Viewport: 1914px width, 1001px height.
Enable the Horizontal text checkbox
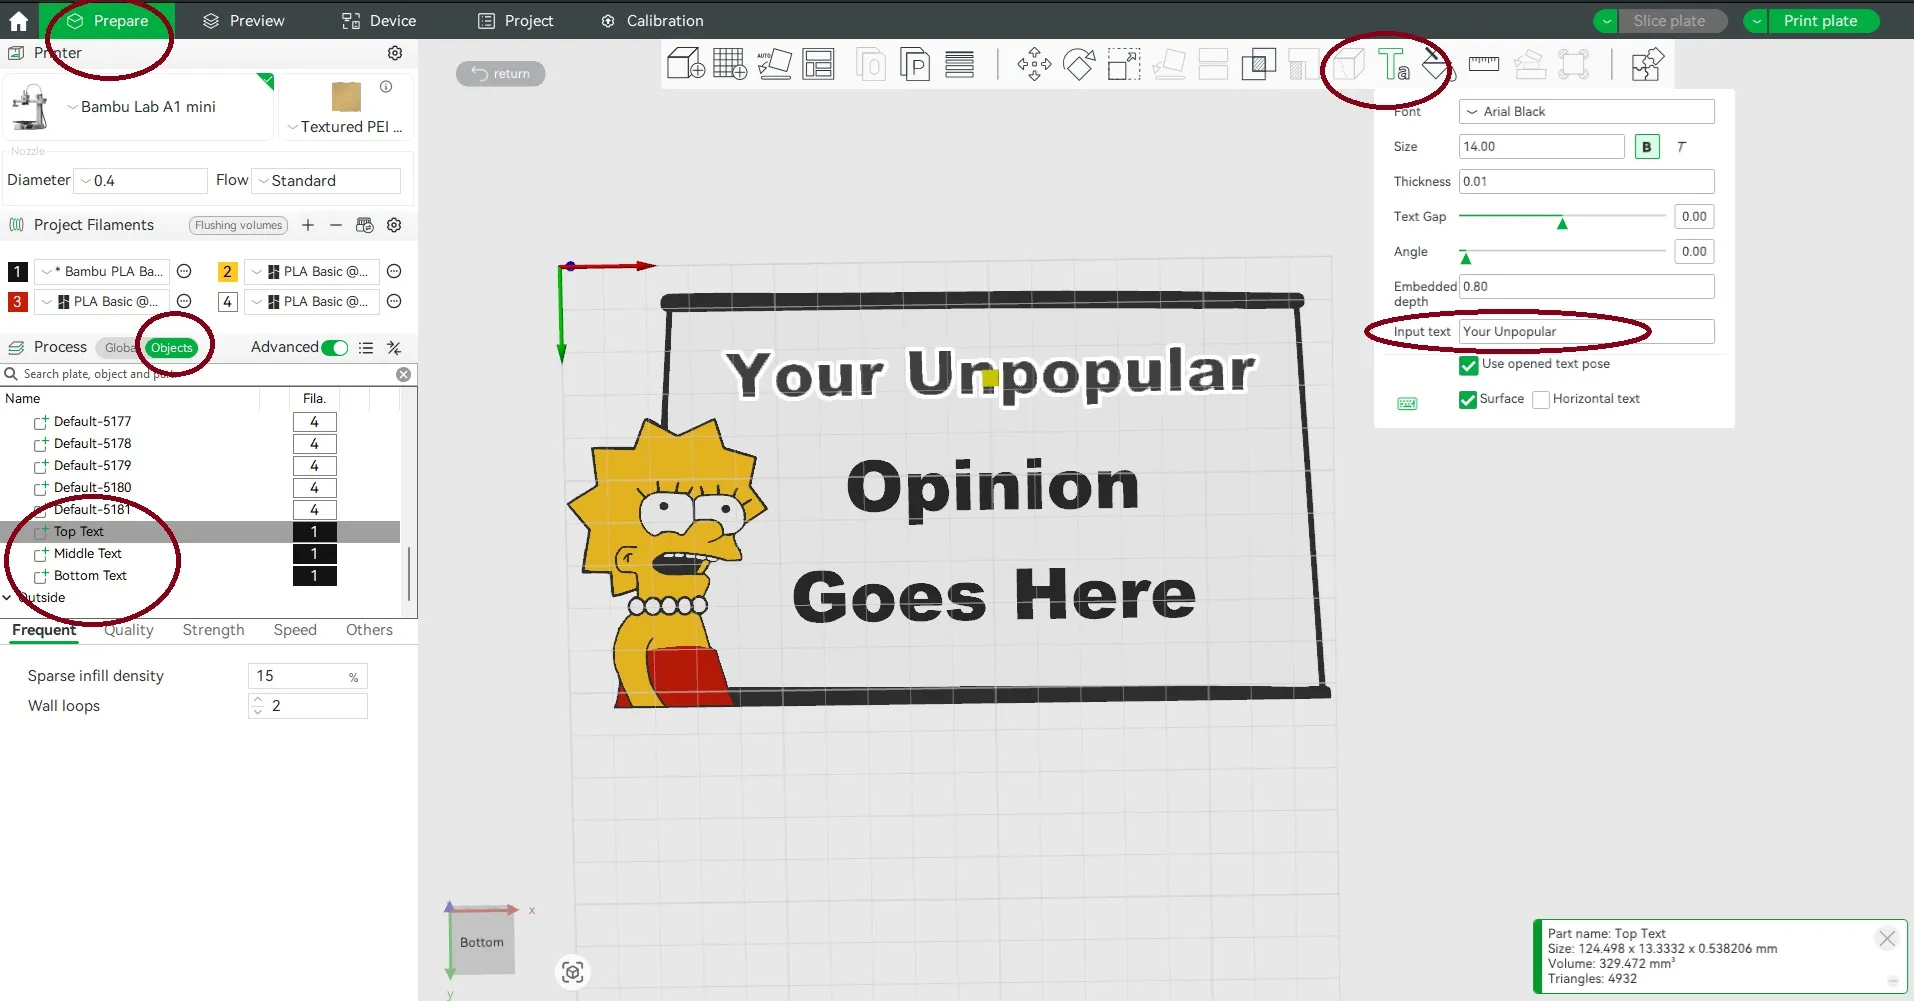[1541, 400]
